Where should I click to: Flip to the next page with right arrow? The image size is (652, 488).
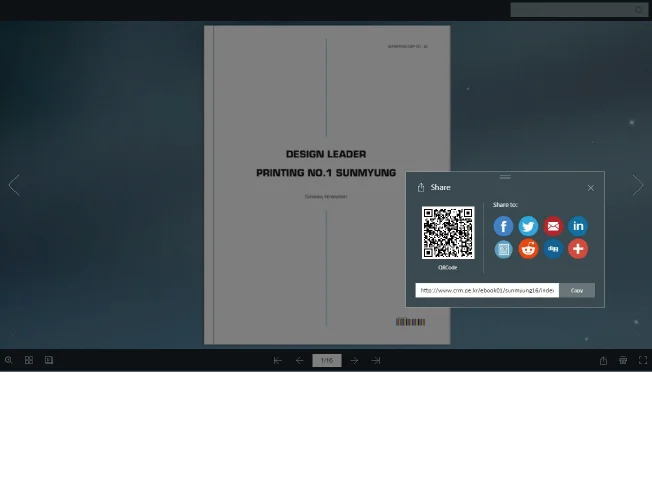coord(638,185)
